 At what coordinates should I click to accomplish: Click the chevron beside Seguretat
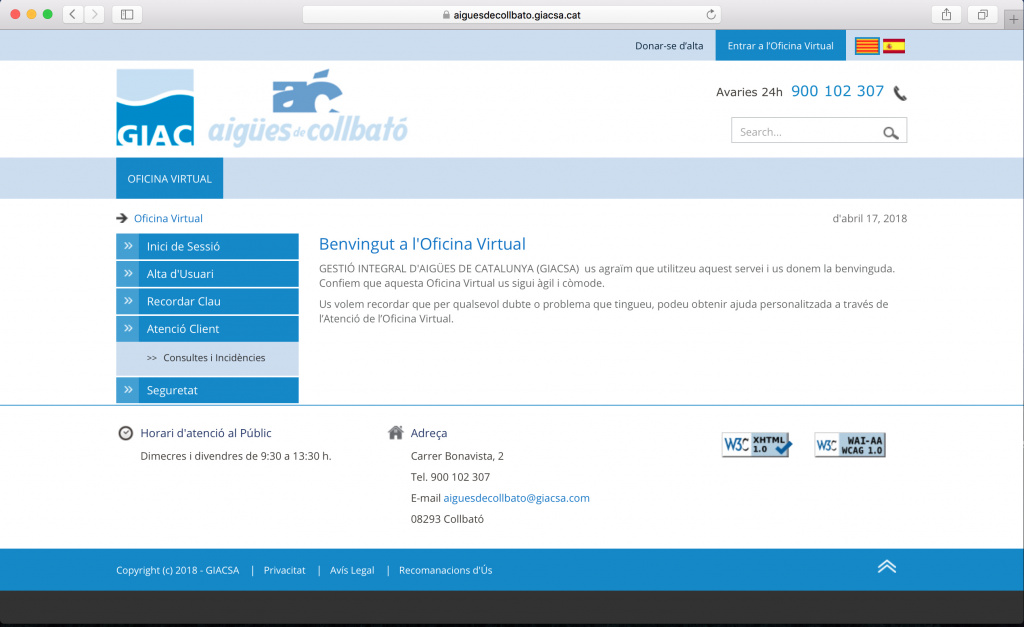click(128, 389)
